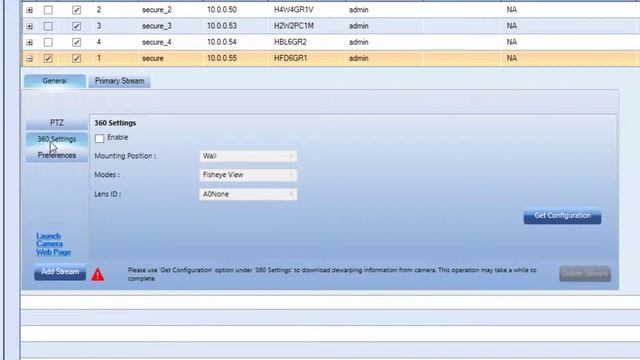Click model cell HBL6GR2

pos(290,42)
